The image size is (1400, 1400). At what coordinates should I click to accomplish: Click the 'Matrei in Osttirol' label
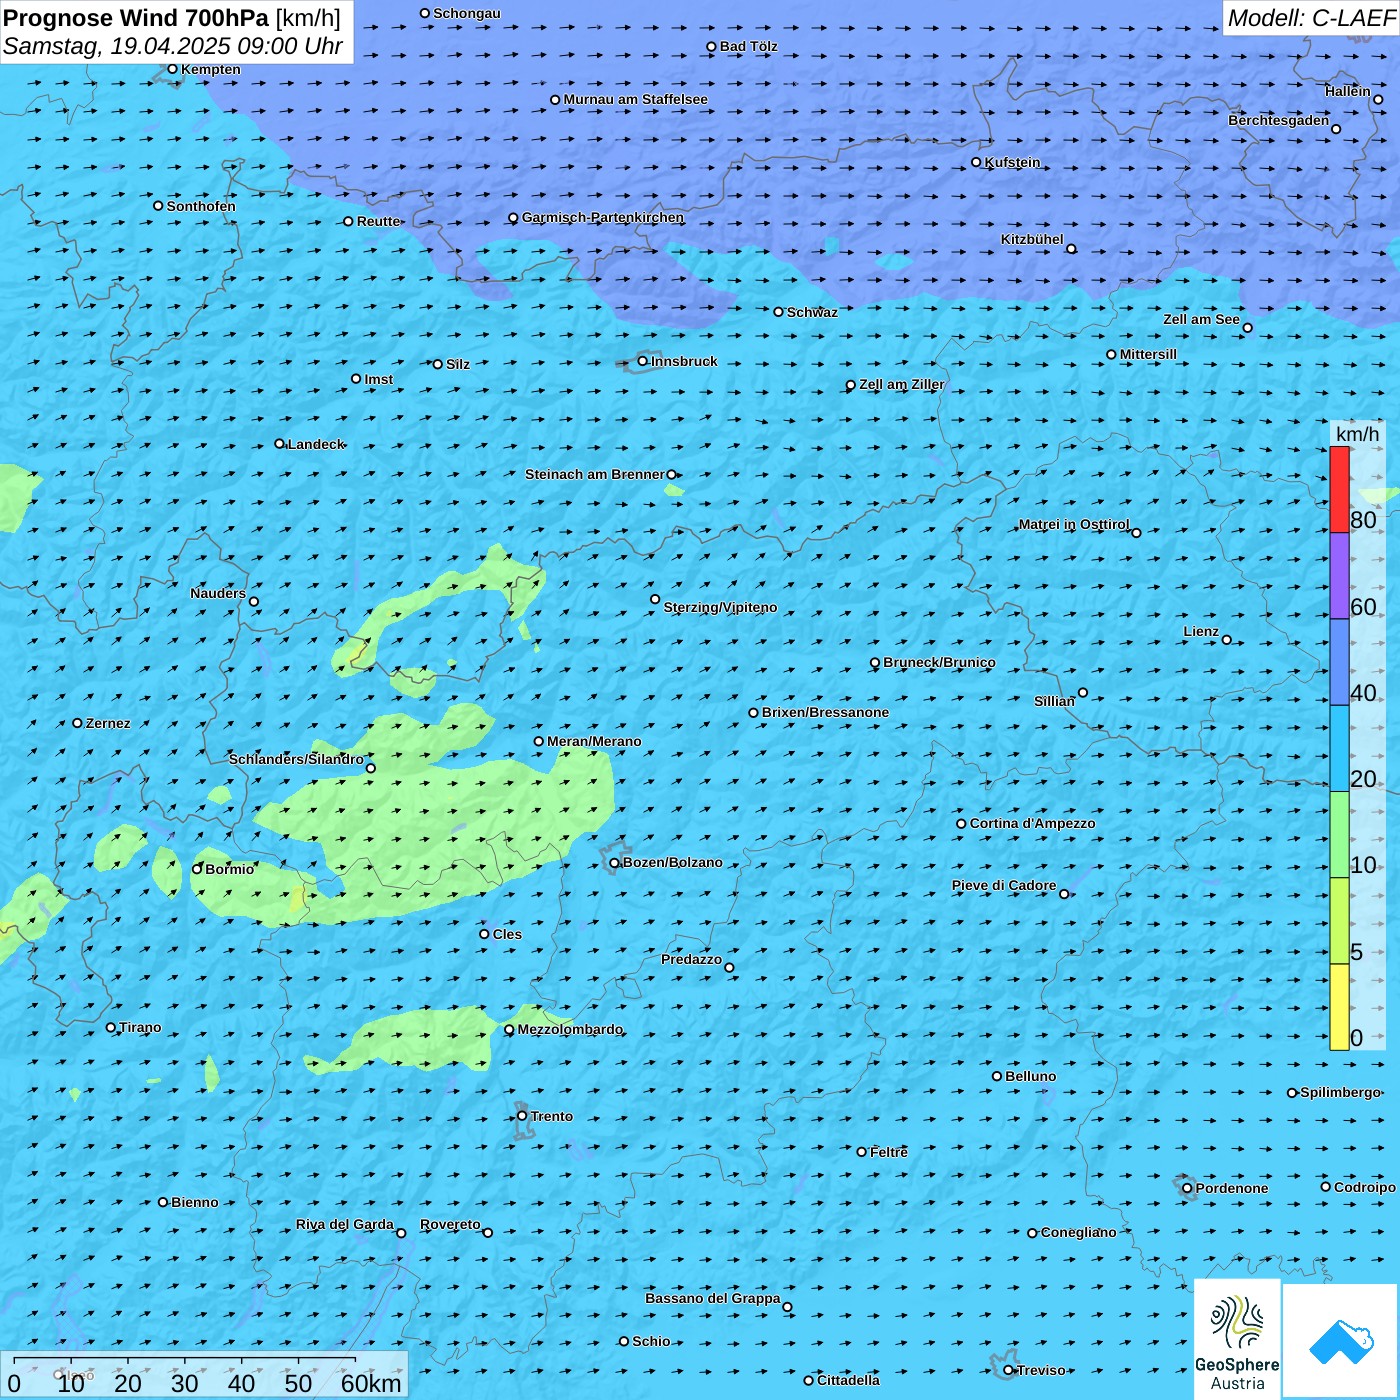pos(1074,524)
